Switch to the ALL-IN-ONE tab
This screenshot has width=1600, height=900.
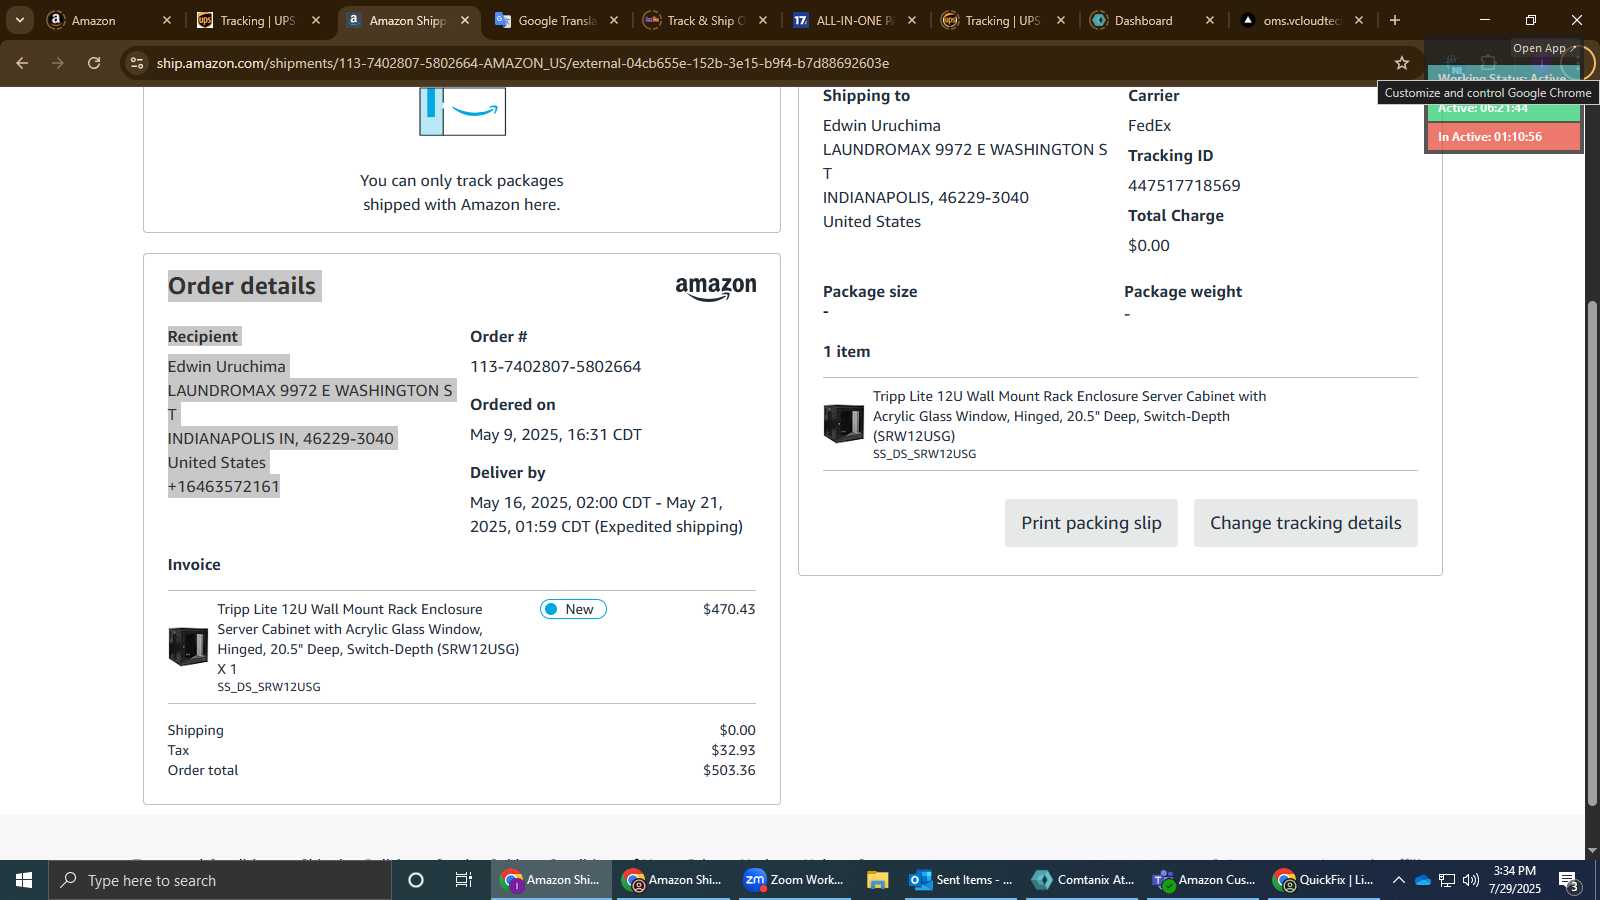coord(854,20)
